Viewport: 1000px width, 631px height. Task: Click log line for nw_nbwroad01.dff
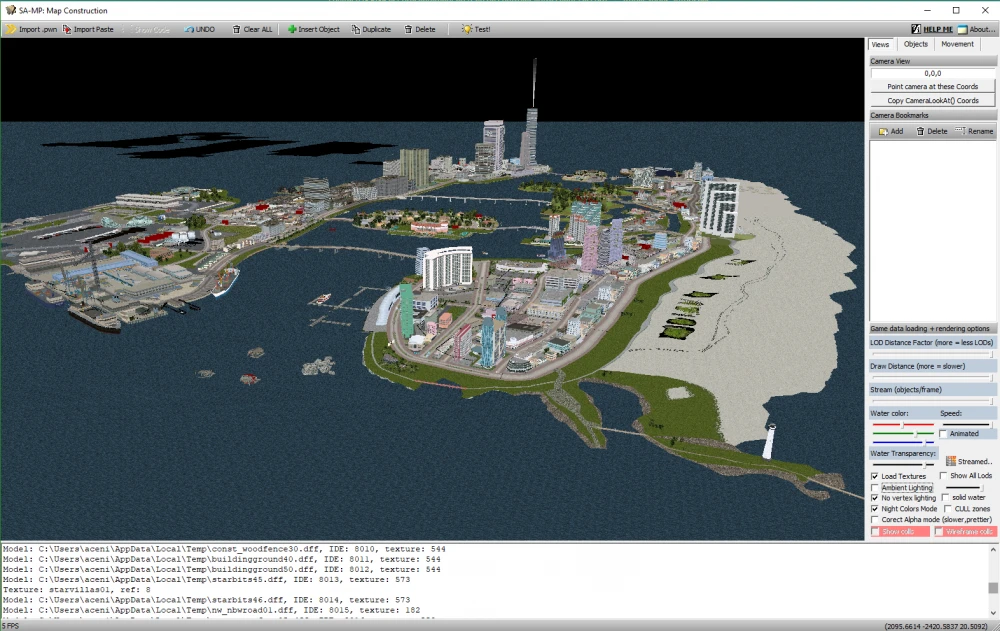(211, 610)
